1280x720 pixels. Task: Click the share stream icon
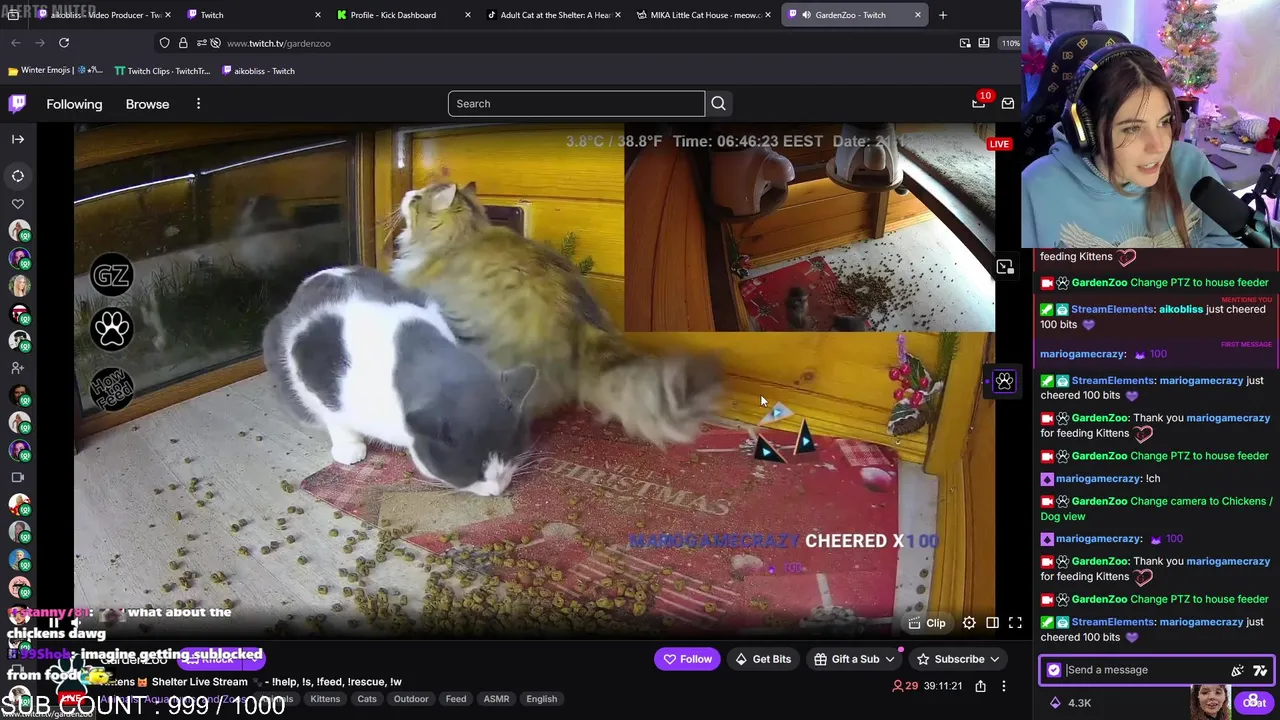980,686
